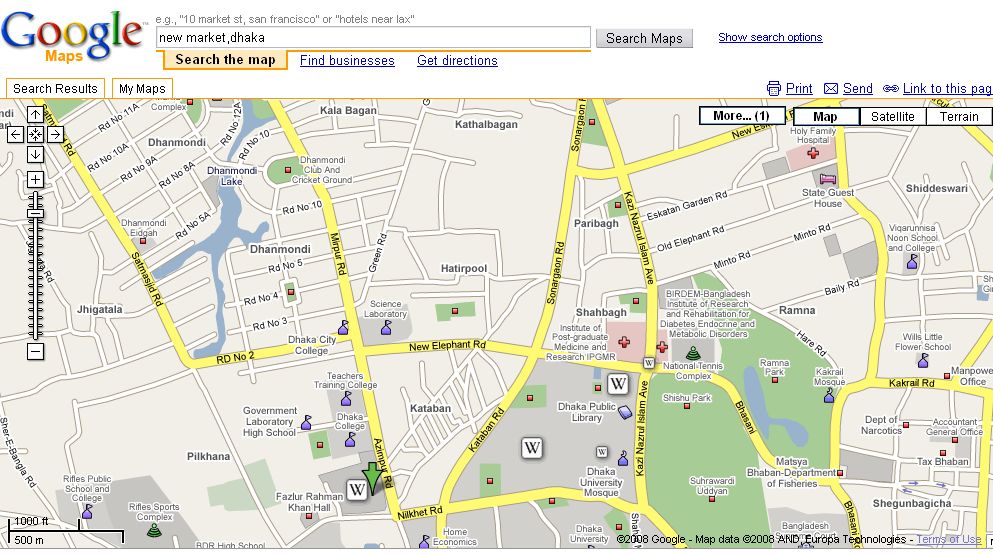Click Link to this page
The height and width of the screenshot is (555, 993).
click(x=947, y=89)
